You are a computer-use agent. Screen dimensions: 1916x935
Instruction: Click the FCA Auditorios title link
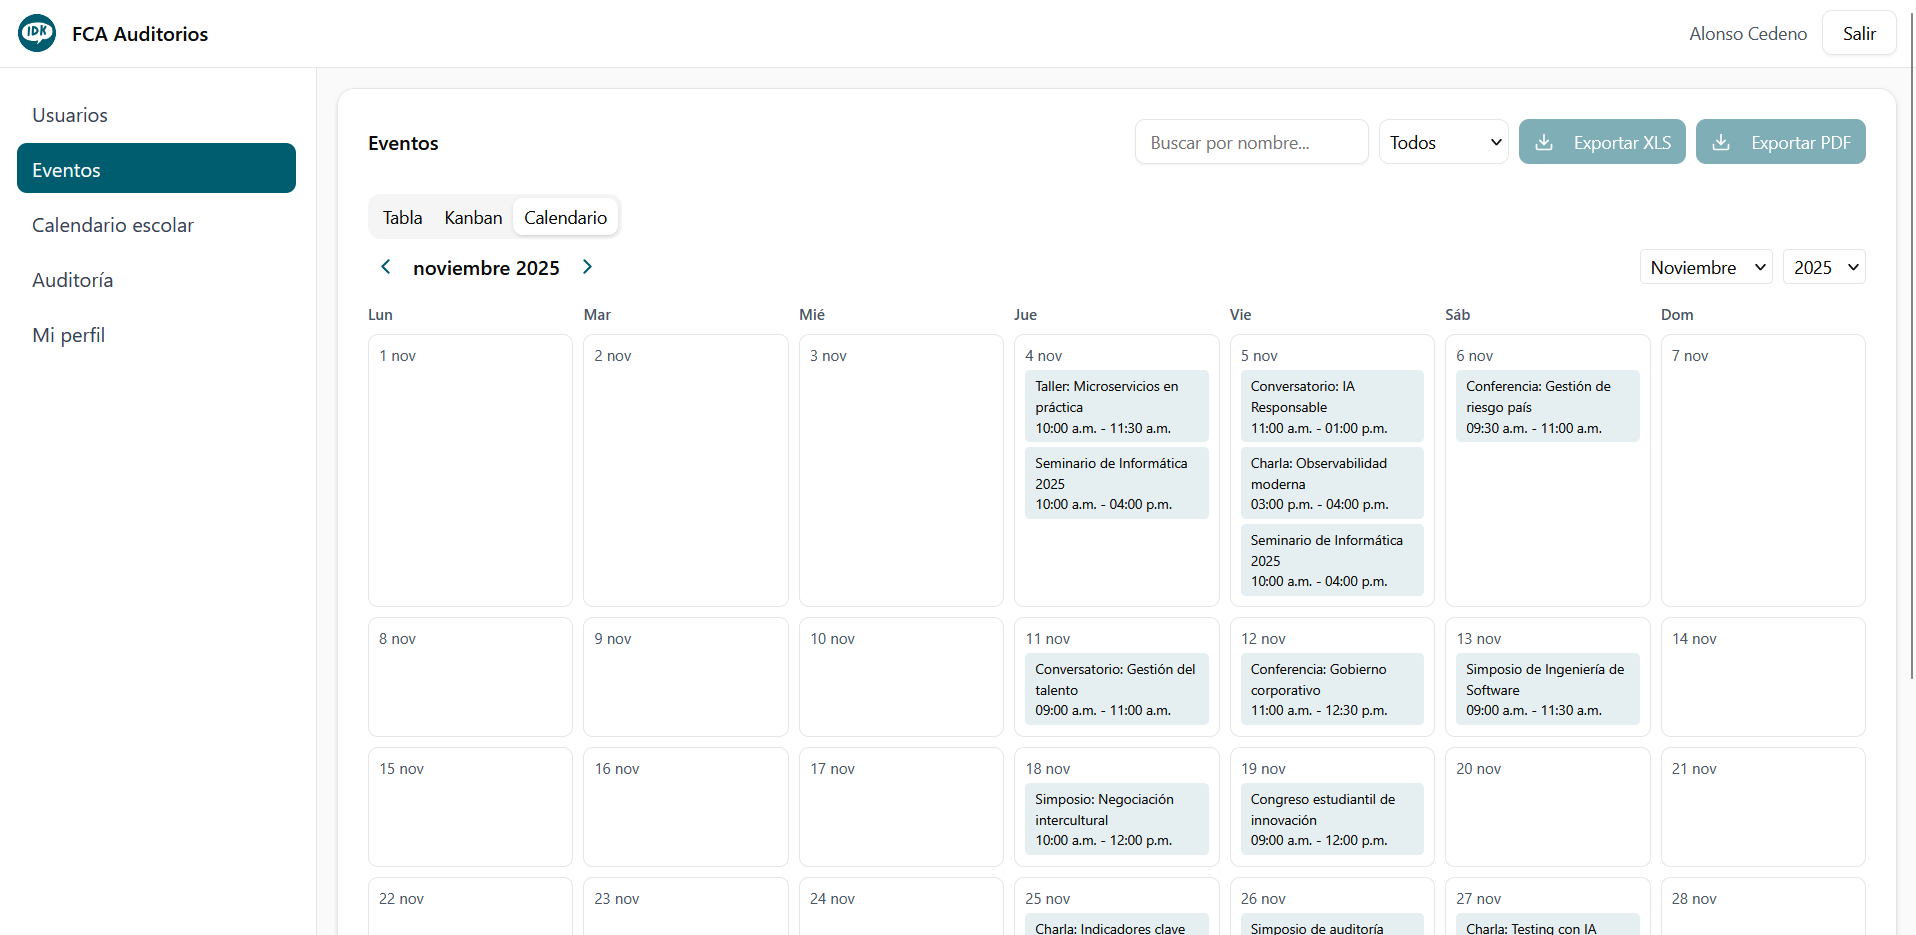140,34
